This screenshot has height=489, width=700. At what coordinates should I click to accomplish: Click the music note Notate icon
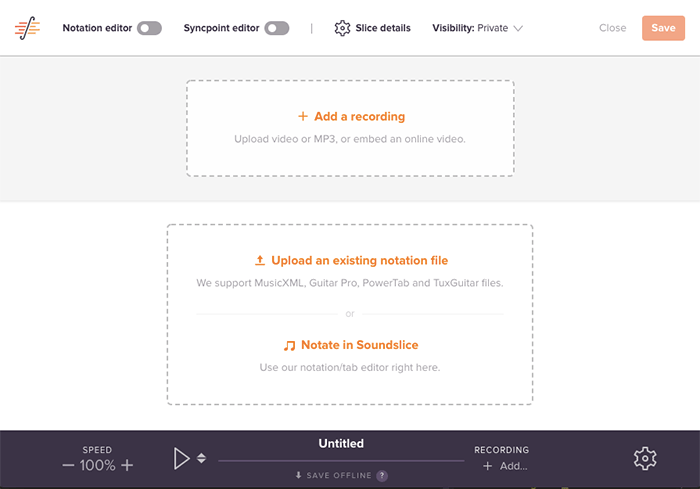tap(290, 345)
